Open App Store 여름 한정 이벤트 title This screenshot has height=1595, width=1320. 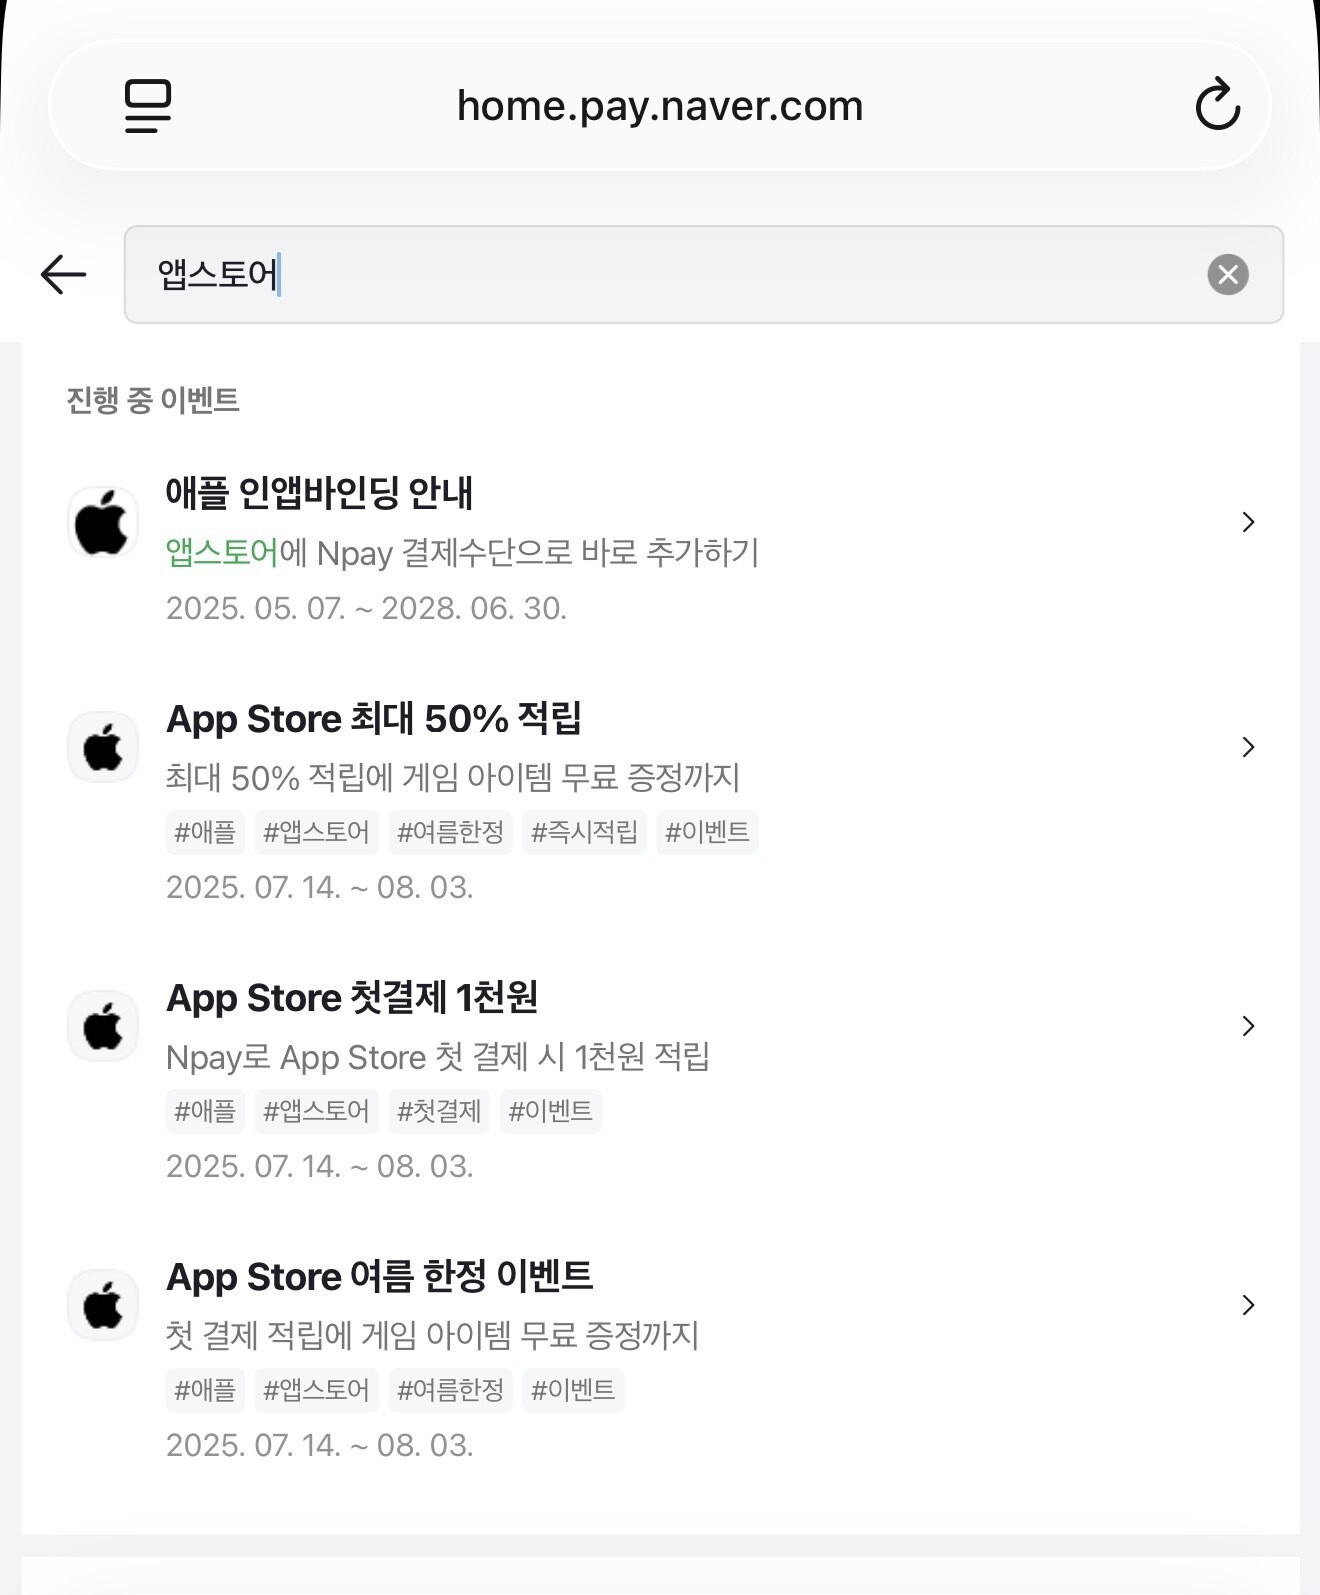pos(379,1277)
